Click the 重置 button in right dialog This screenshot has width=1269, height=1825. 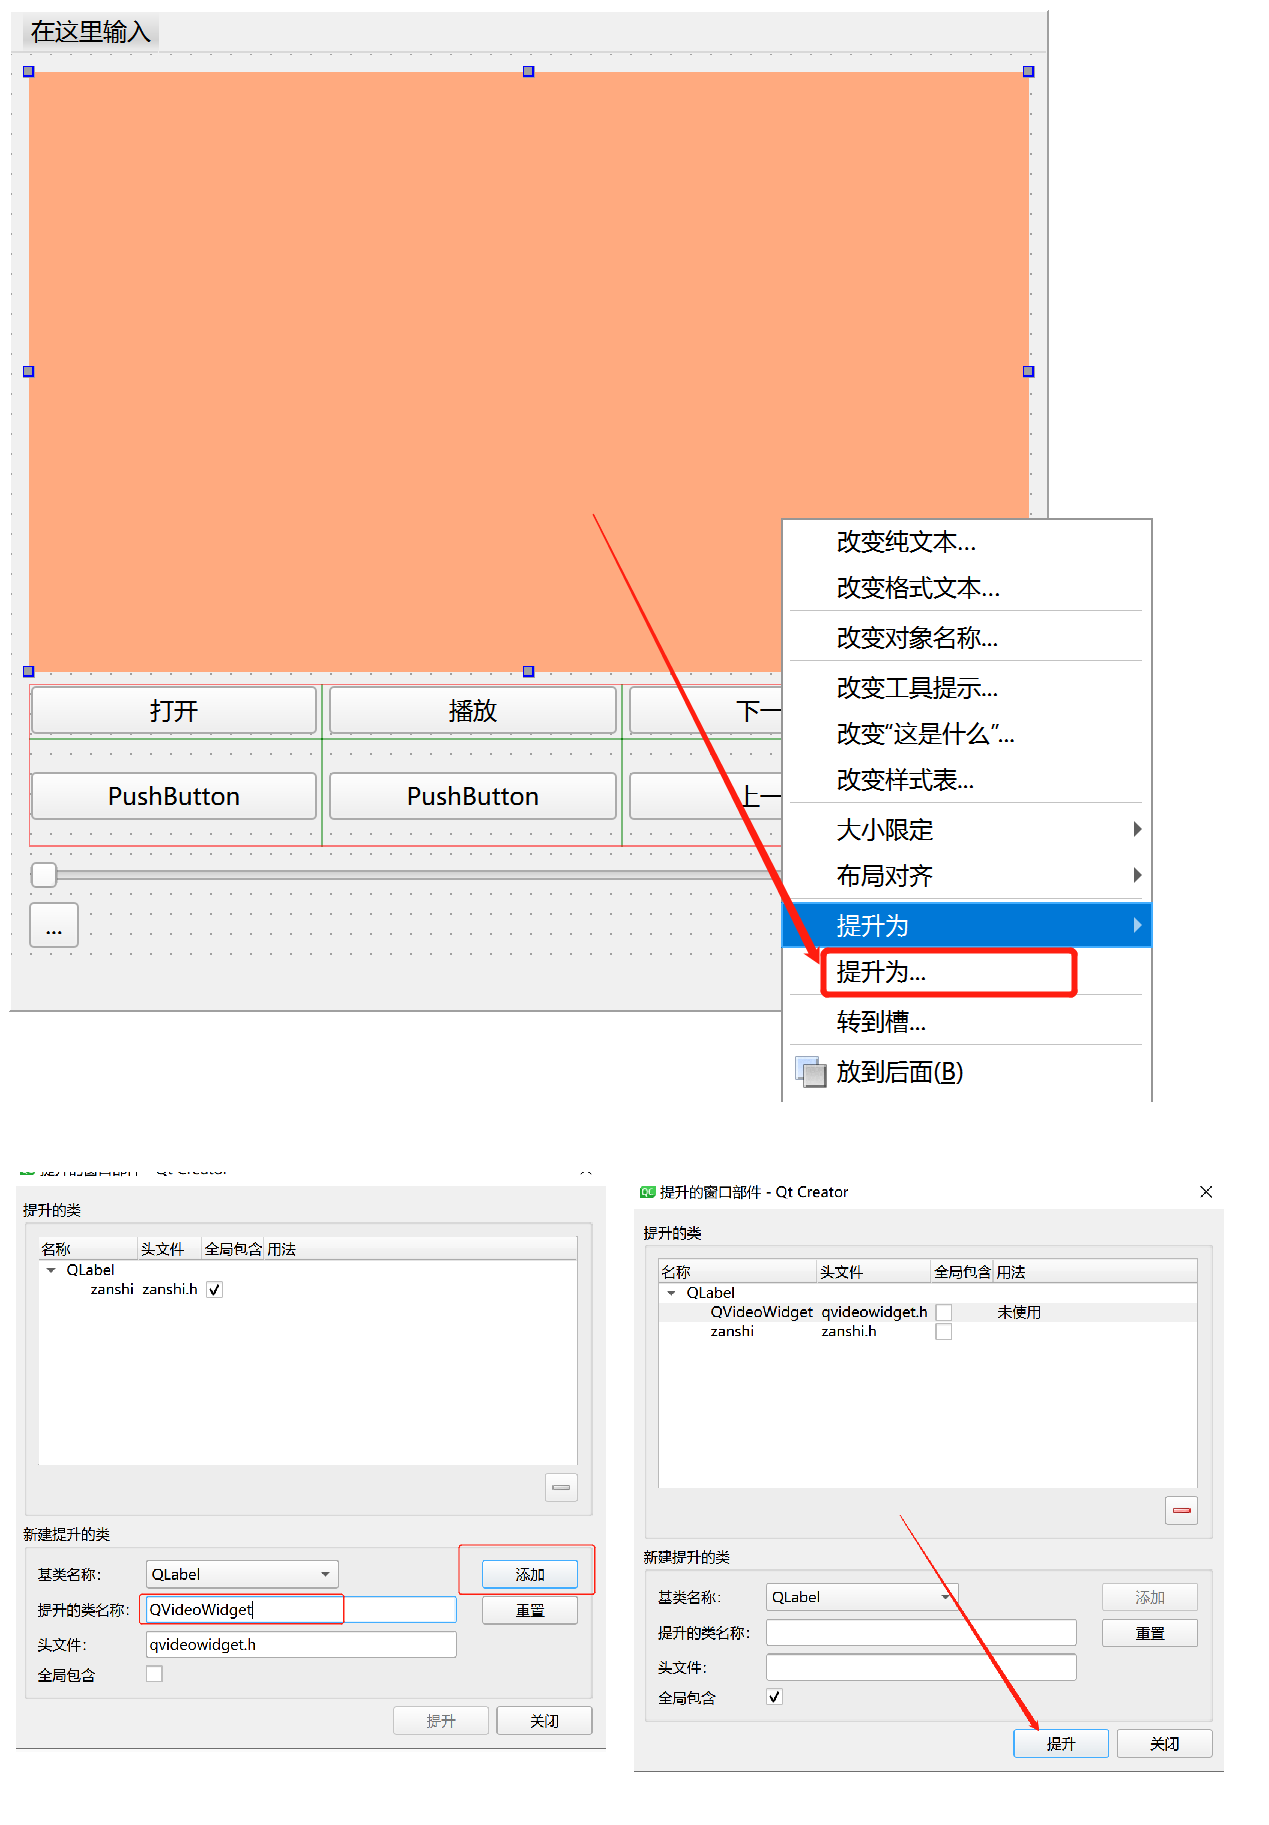(x=1150, y=1633)
